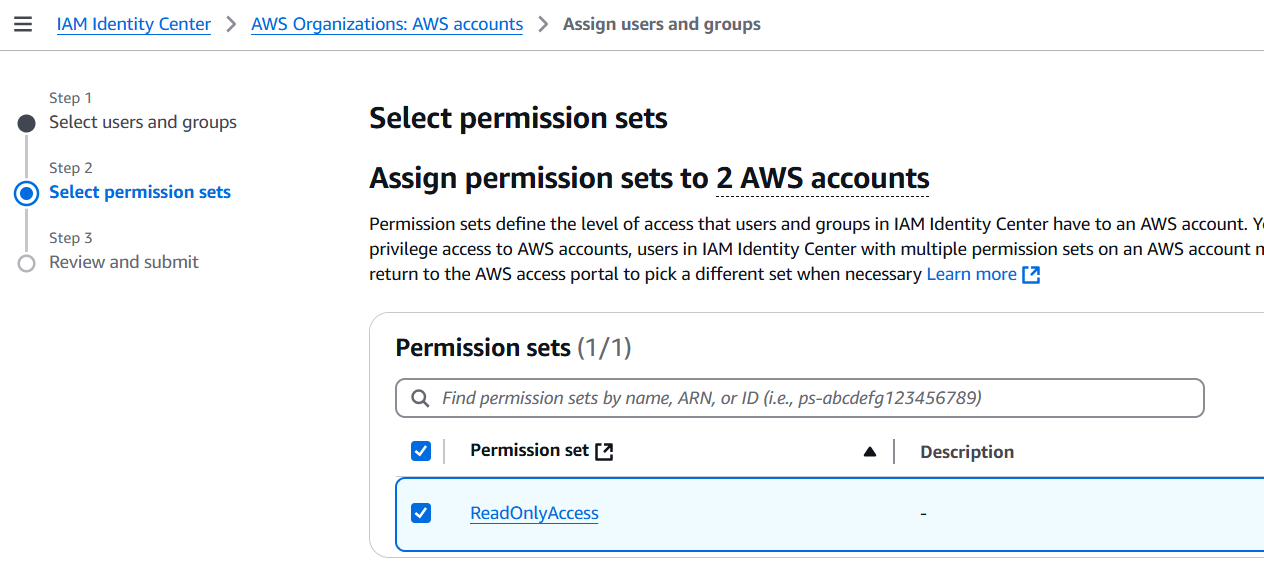Click the search magnifier icon
The height and width of the screenshot is (584, 1264).
419,397
